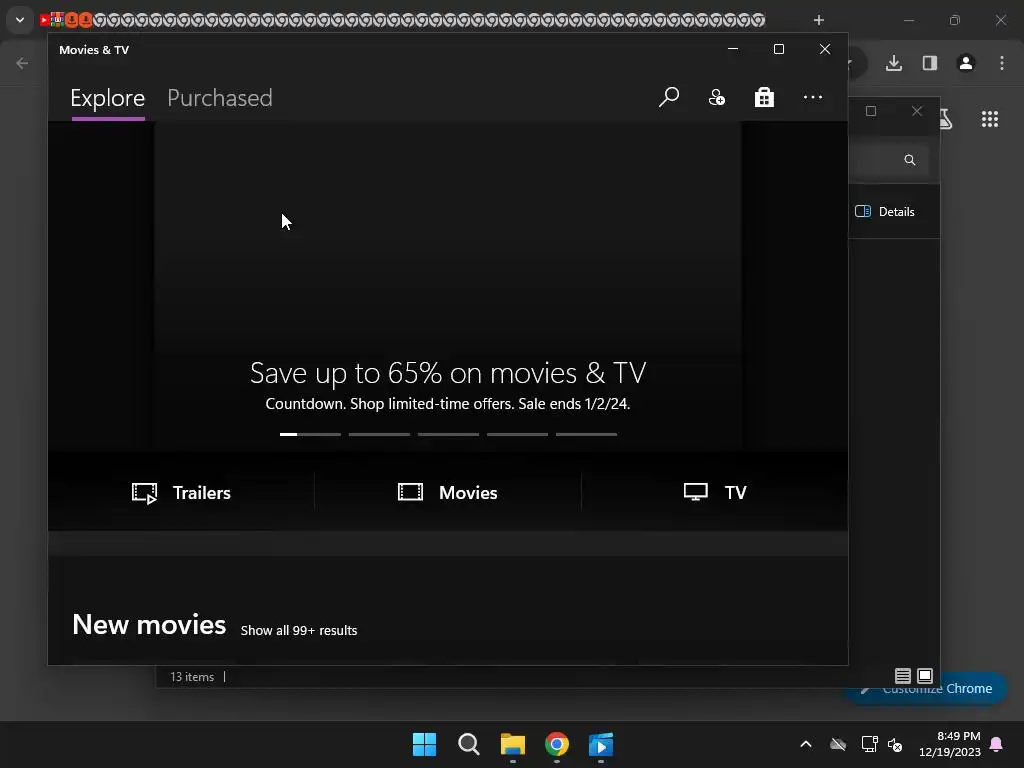Open Chrome tab search dropdown arrow

[20, 20]
